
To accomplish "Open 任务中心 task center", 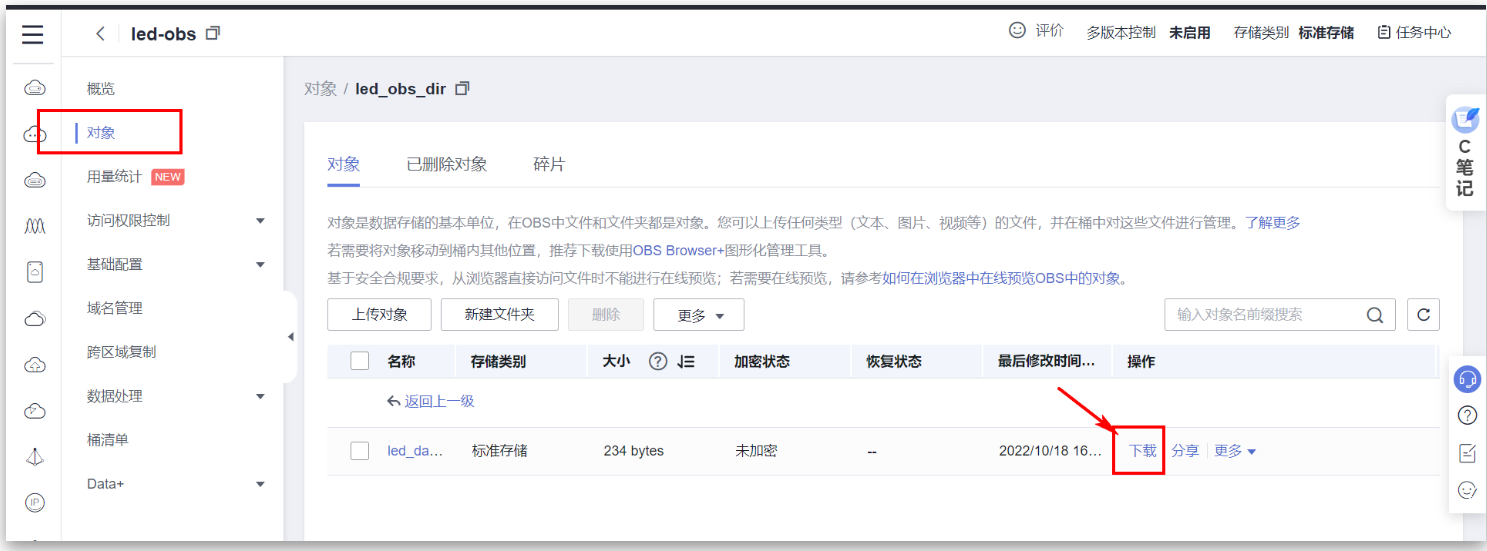I will [x=1414, y=32].
